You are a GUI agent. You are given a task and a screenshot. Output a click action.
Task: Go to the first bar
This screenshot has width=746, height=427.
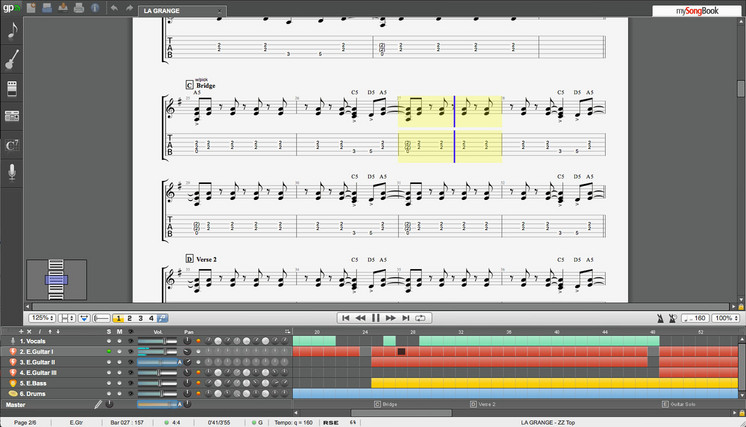(x=345, y=318)
